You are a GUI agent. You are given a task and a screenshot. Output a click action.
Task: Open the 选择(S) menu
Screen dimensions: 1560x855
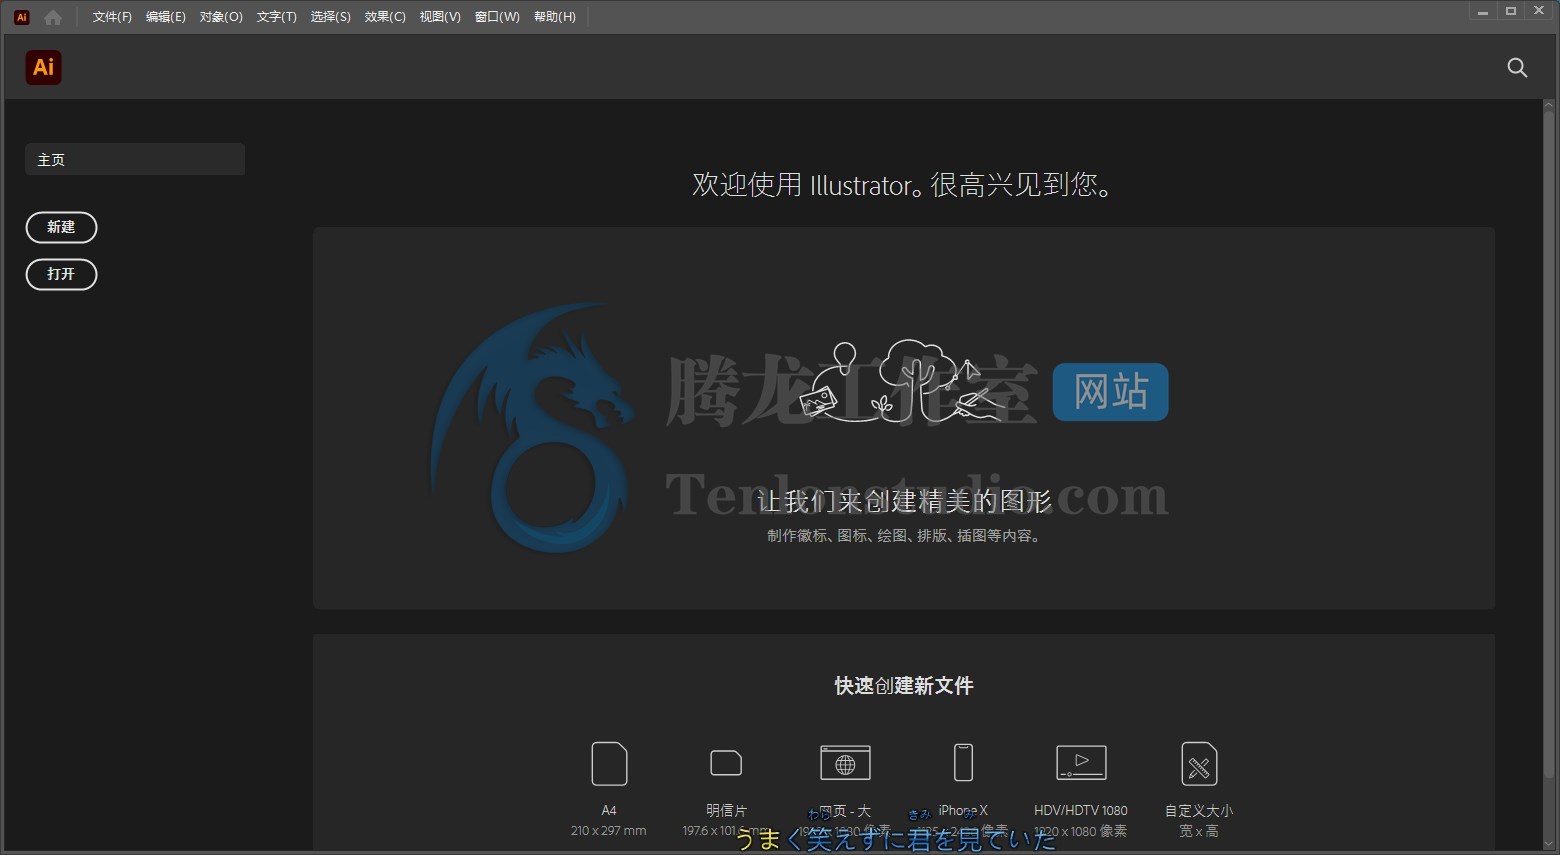pos(331,17)
